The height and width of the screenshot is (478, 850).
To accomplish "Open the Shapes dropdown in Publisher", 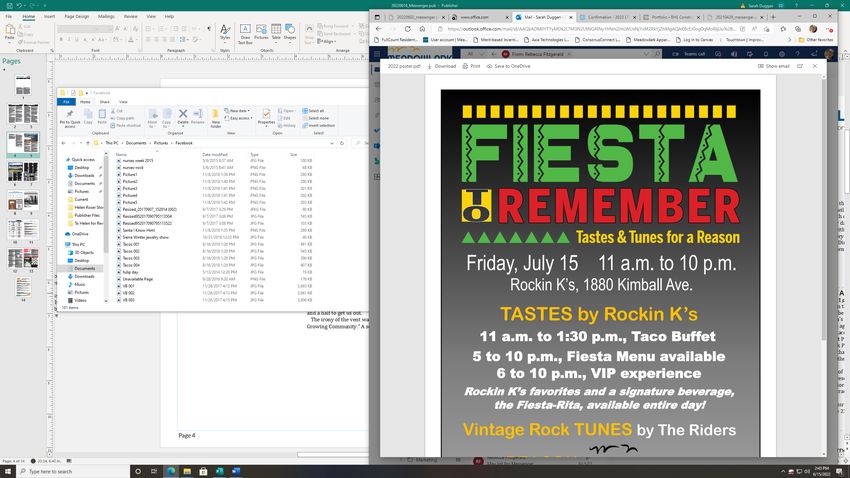I will (x=291, y=35).
